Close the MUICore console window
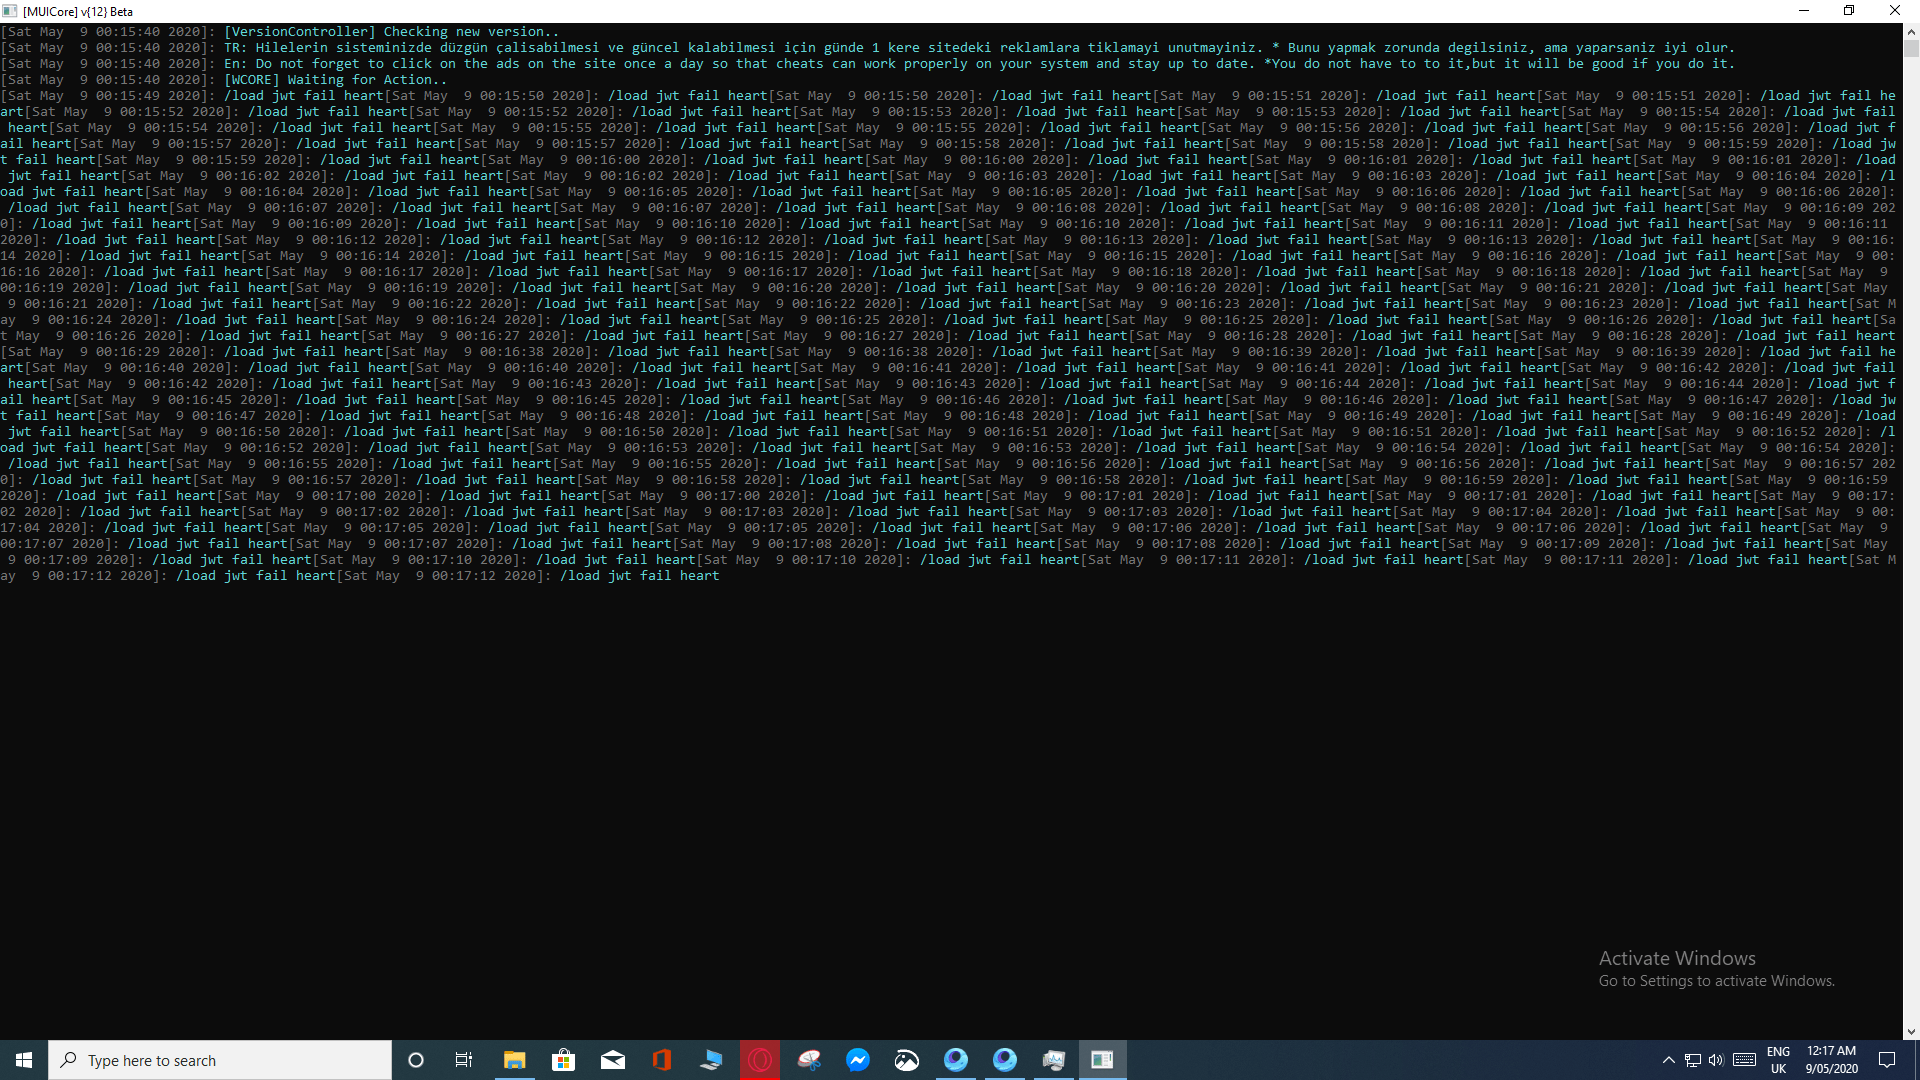 click(x=1895, y=11)
